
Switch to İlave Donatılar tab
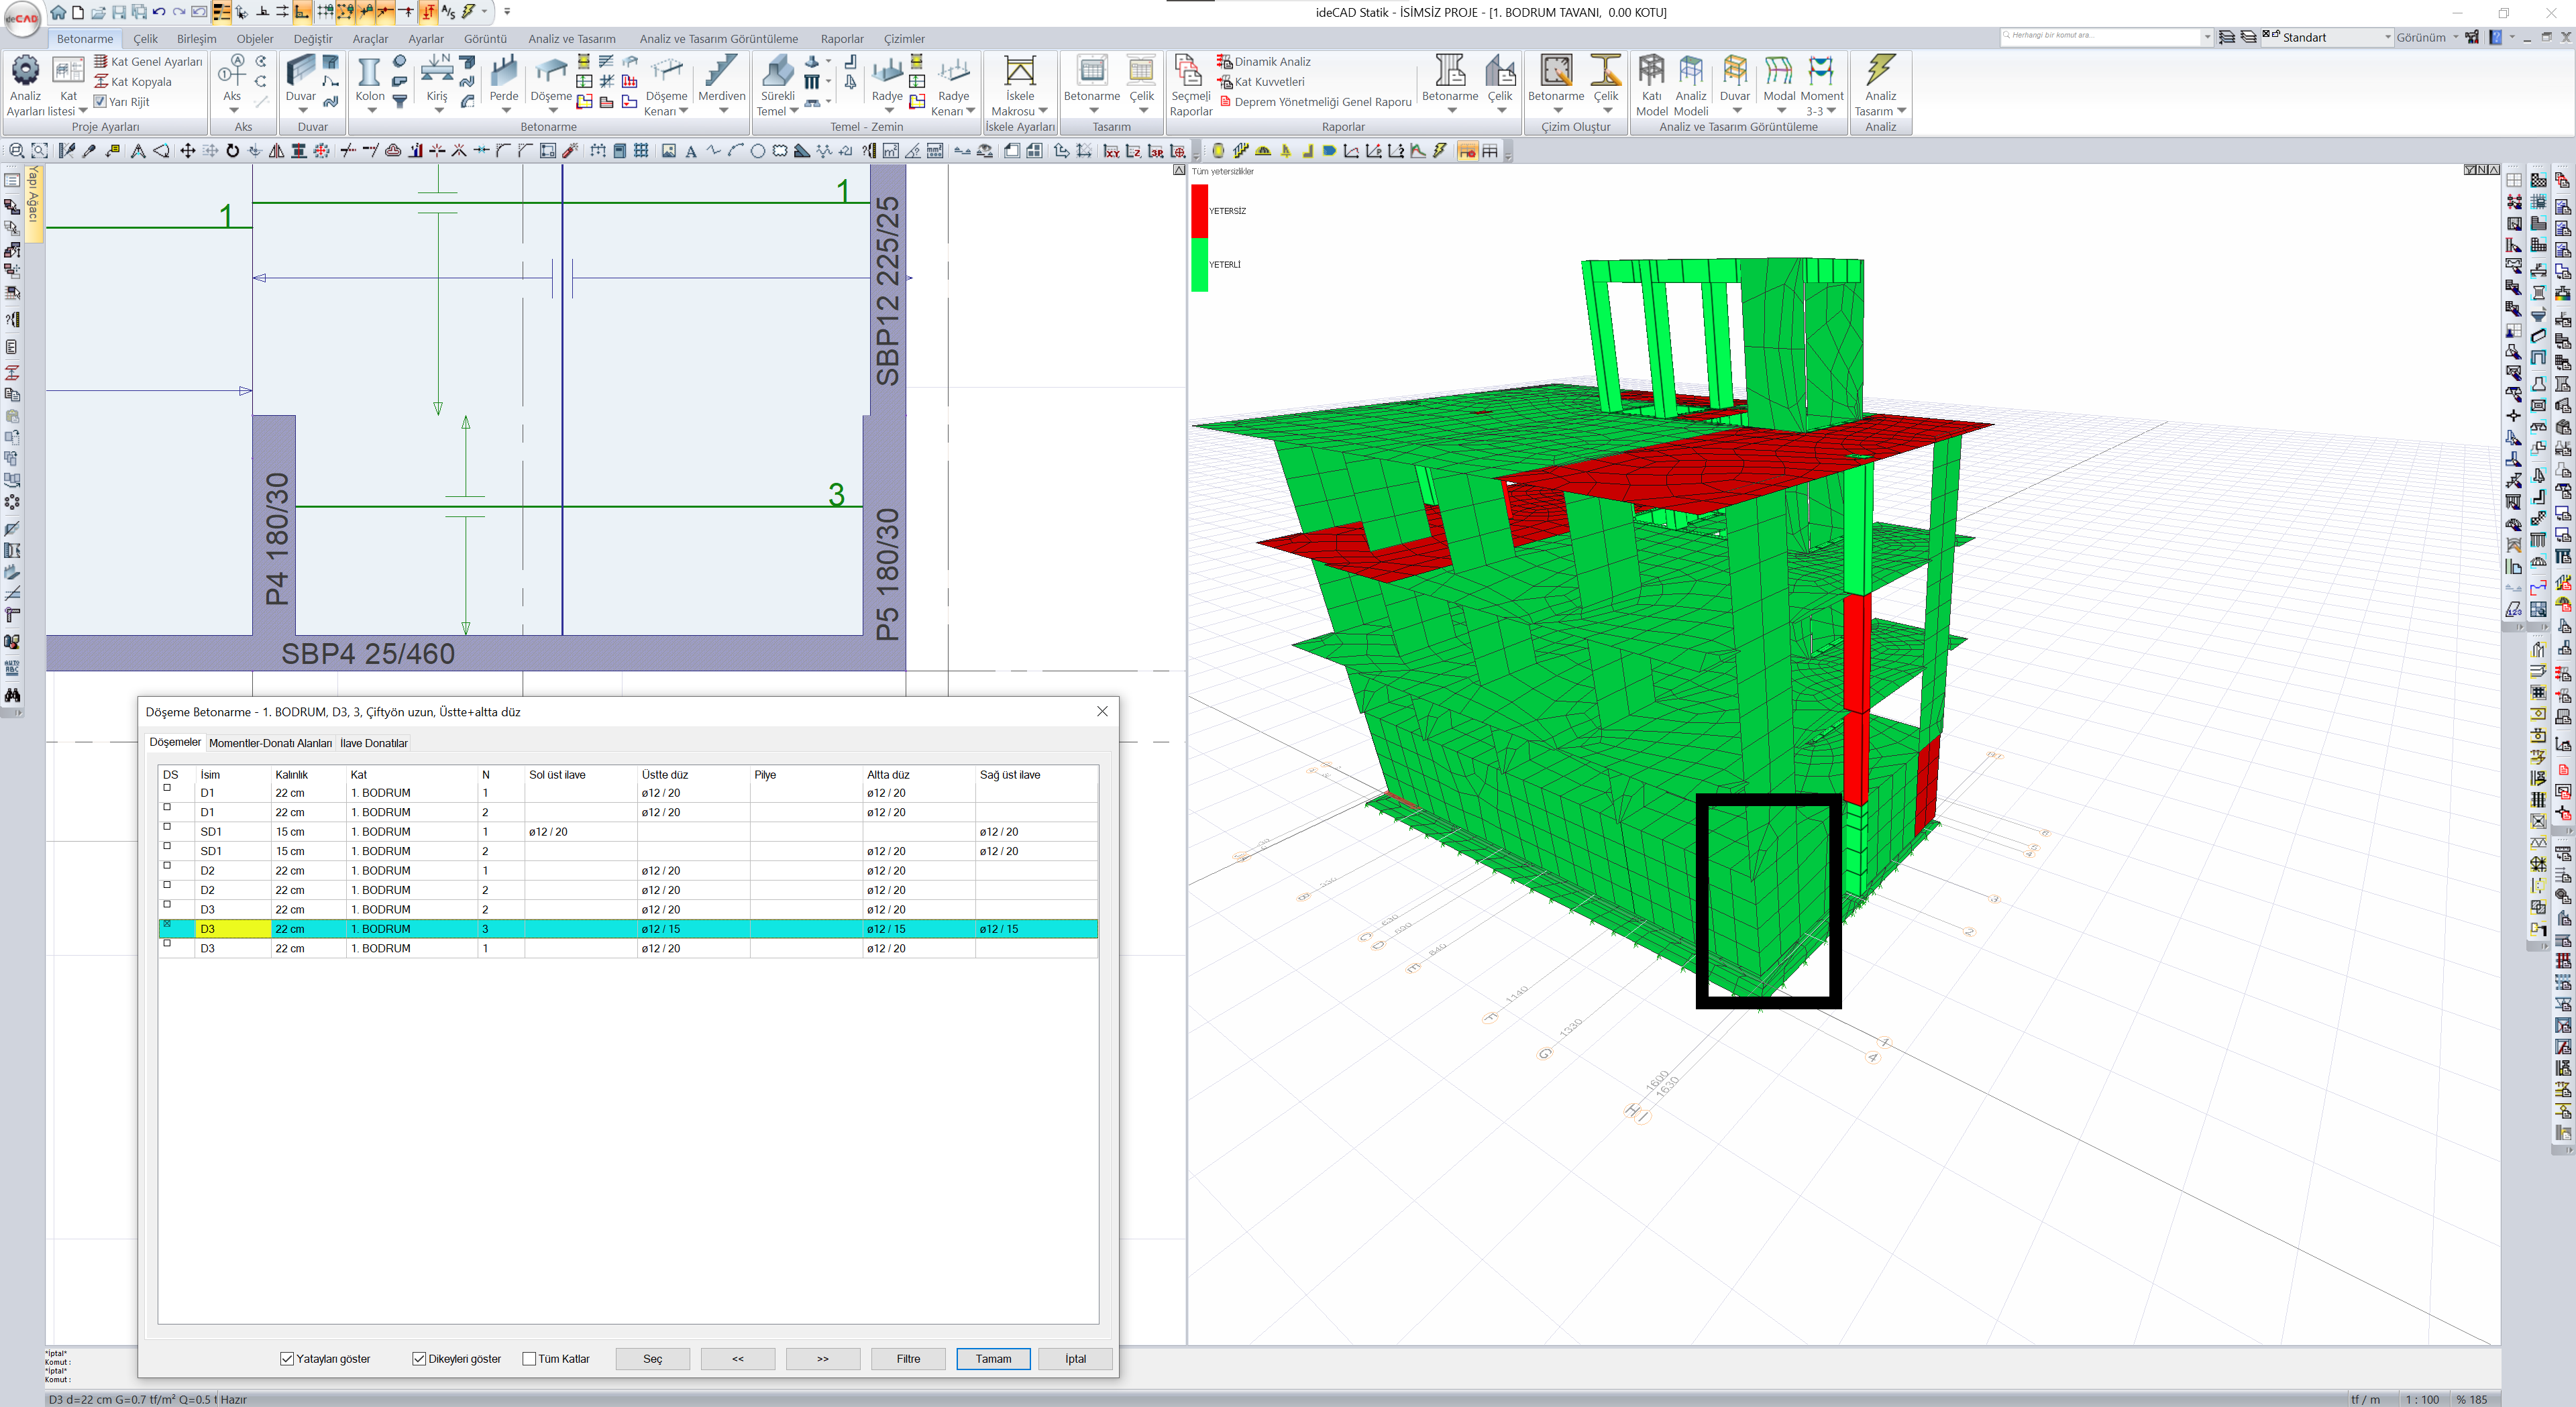tap(374, 743)
